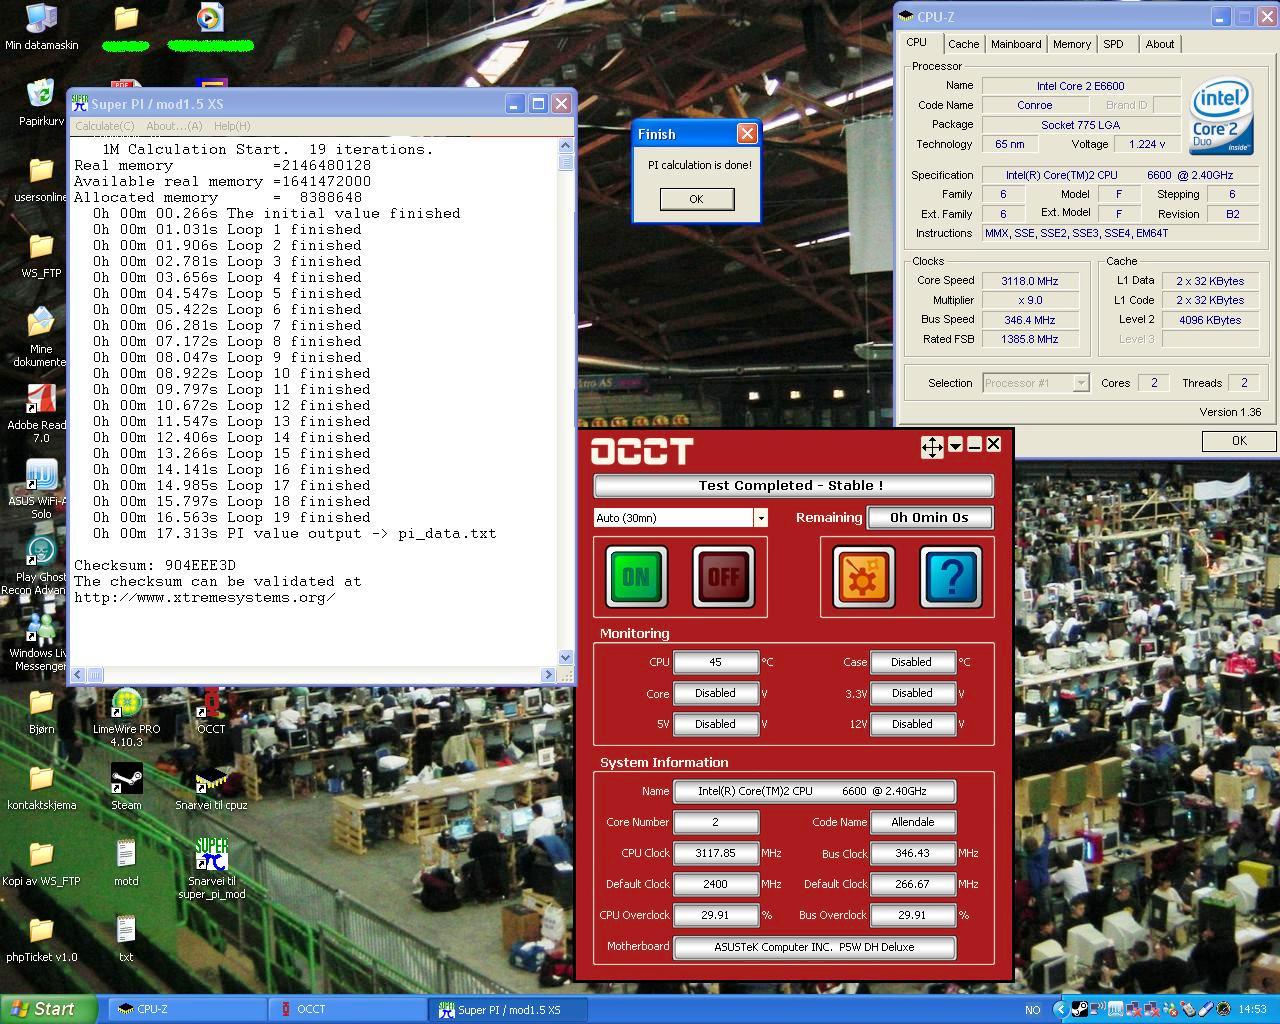This screenshot has height=1024, width=1280.
Task: Open OCCT help question mark icon
Action: 951,576
